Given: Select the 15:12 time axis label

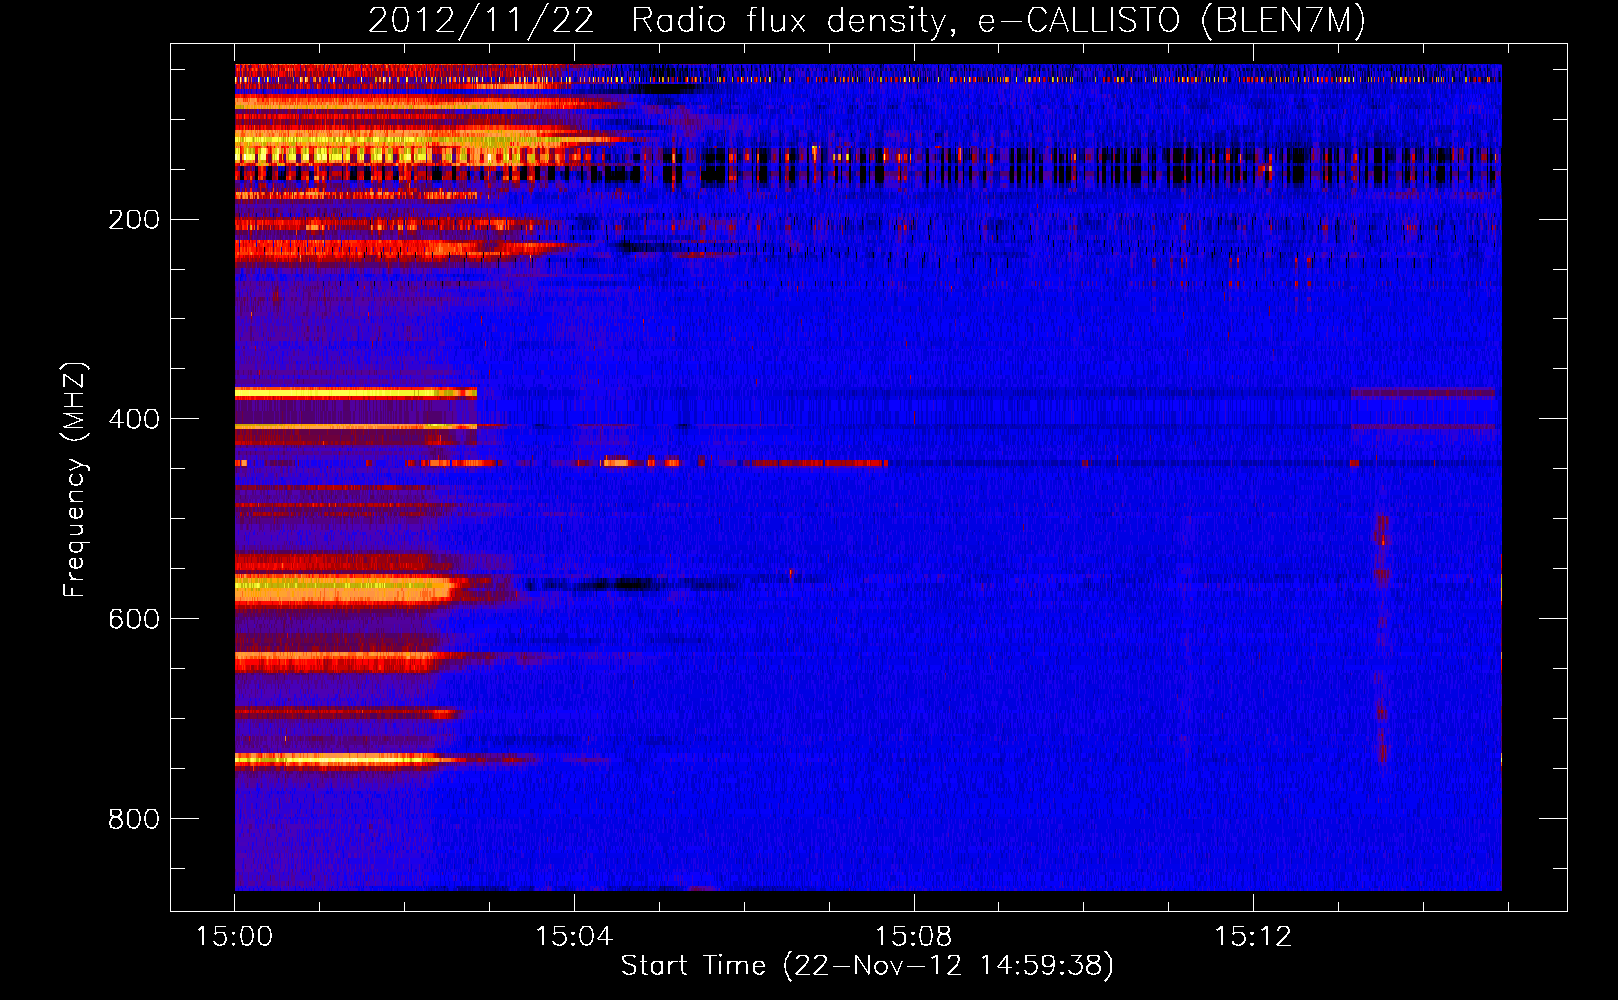Looking at the screenshot, I should 1253,937.
